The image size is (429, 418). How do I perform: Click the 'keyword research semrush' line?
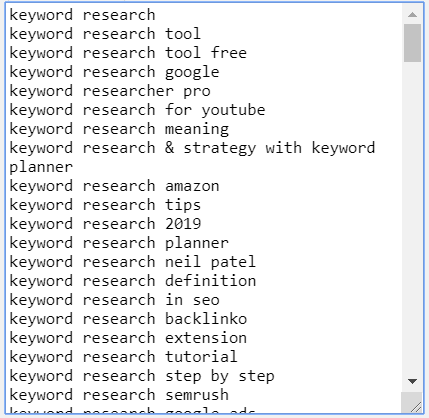pyautogui.click(x=119, y=395)
